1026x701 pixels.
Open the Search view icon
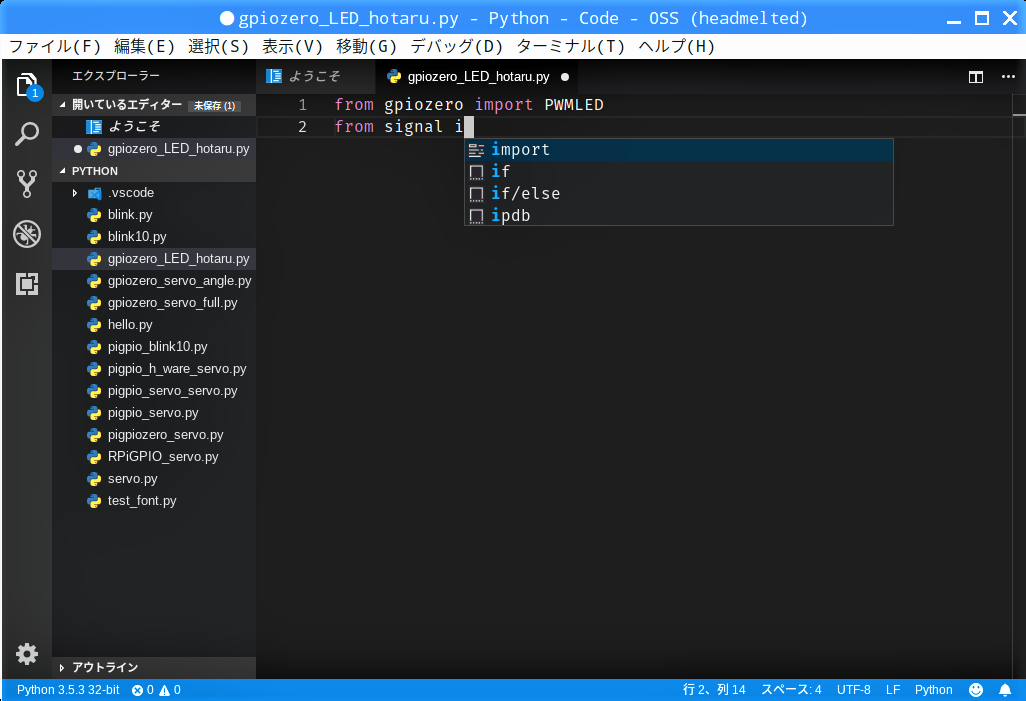coord(27,134)
